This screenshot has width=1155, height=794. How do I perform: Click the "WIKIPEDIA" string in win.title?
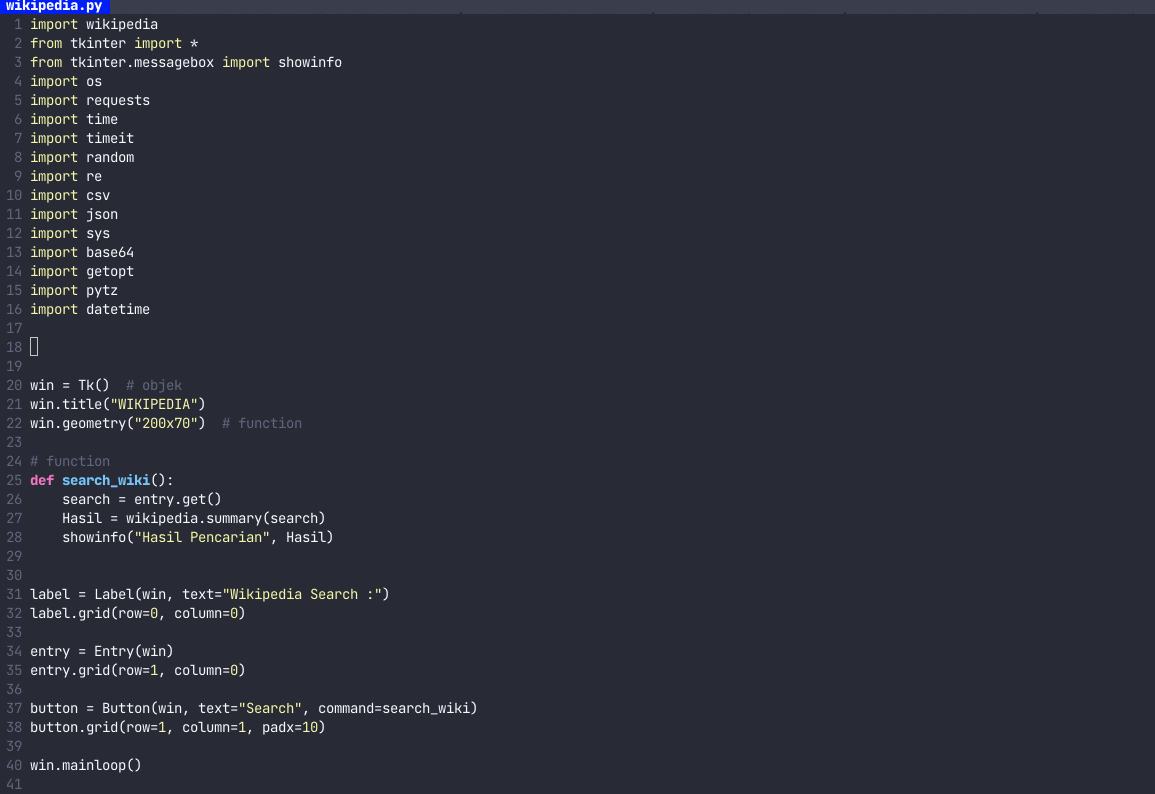click(x=154, y=404)
